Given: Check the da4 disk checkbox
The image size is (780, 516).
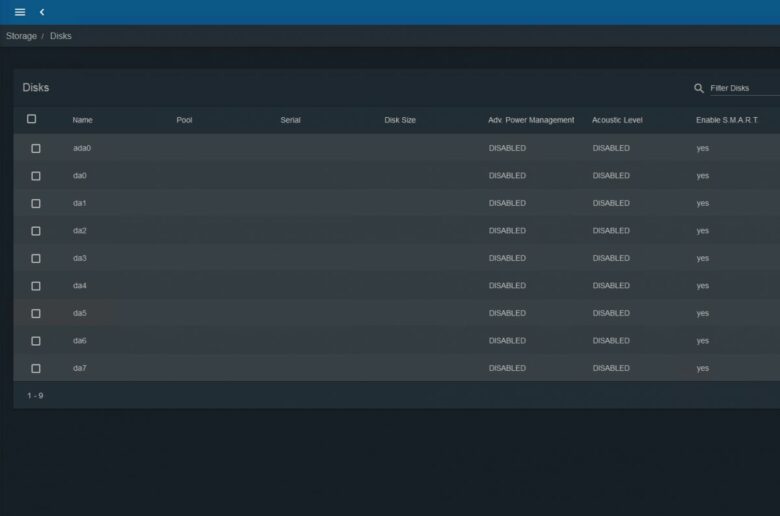Looking at the screenshot, I should coord(36,286).
